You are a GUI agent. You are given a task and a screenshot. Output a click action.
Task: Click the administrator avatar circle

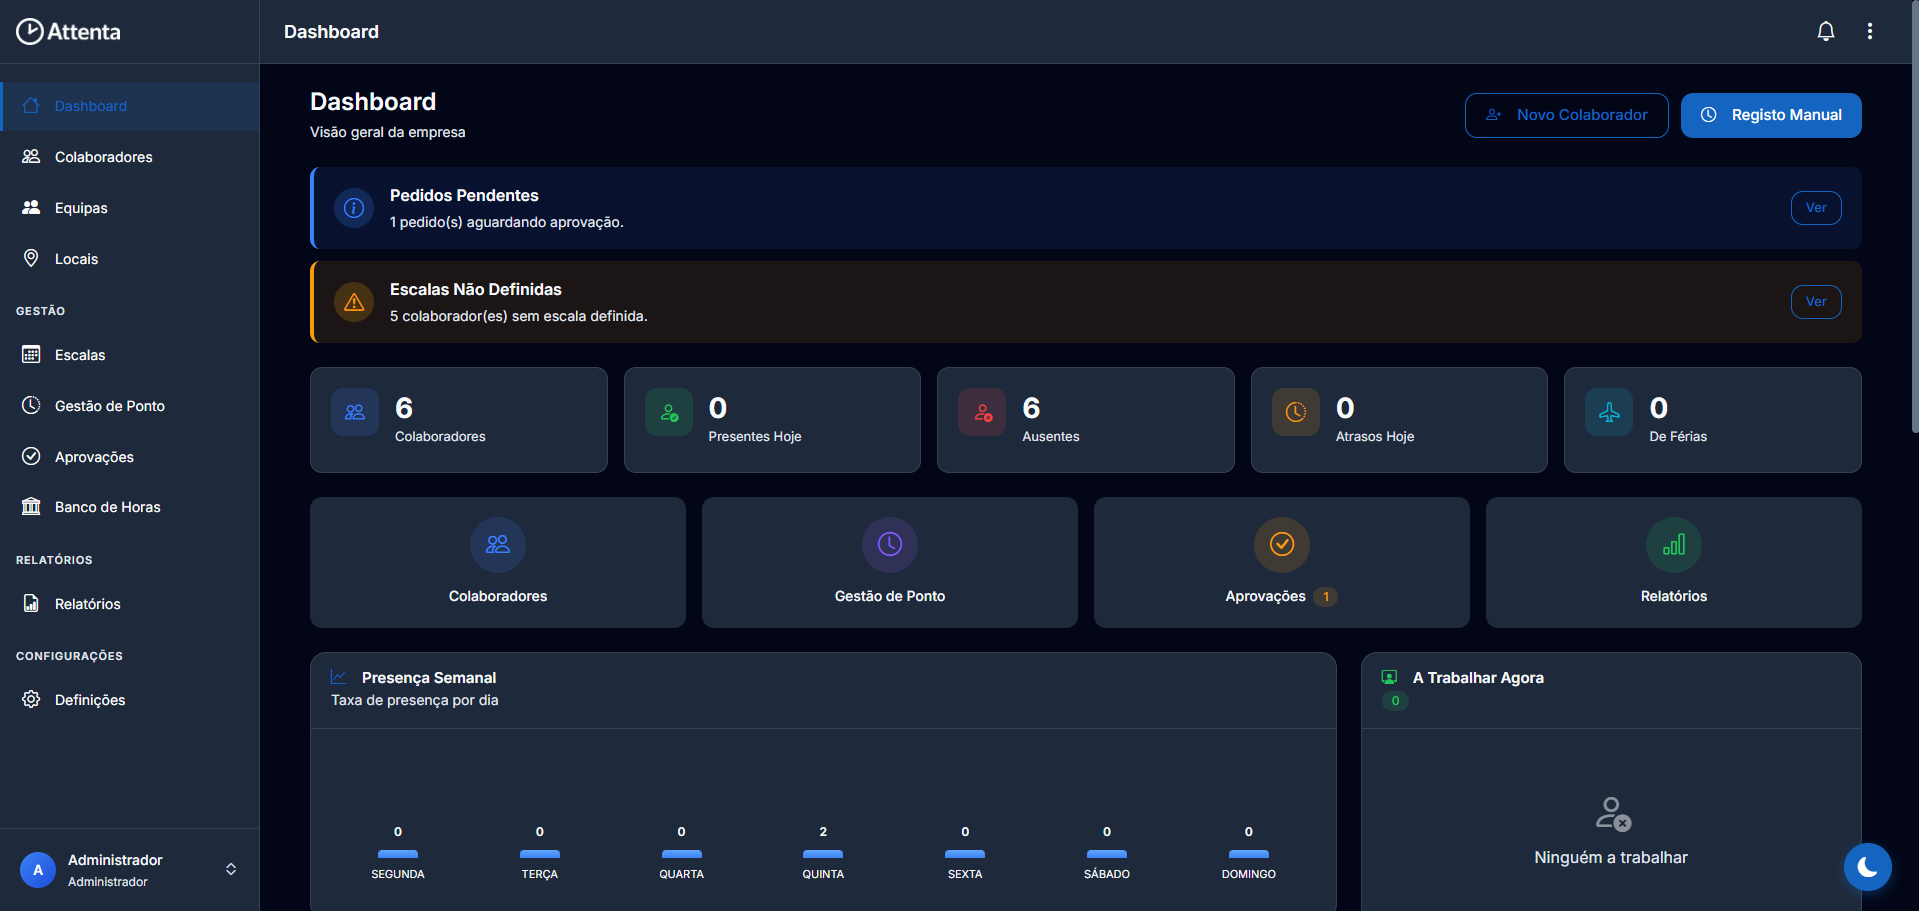pos(38,870)
